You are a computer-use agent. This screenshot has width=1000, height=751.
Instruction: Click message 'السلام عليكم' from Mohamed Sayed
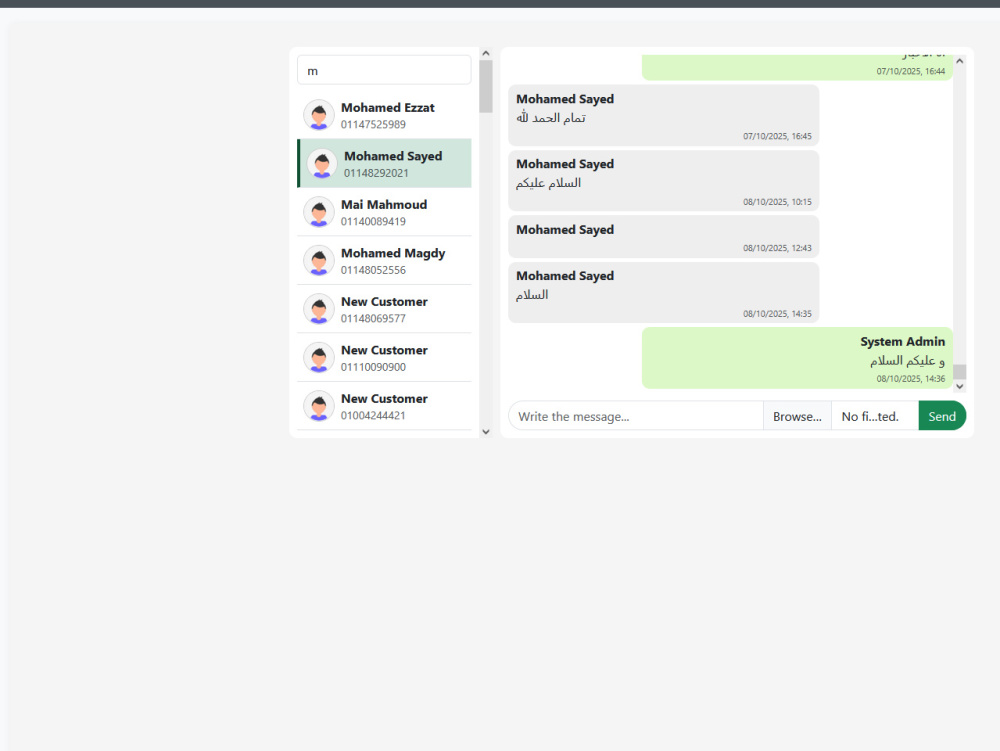pyautogui.click(x=548, y=183)
